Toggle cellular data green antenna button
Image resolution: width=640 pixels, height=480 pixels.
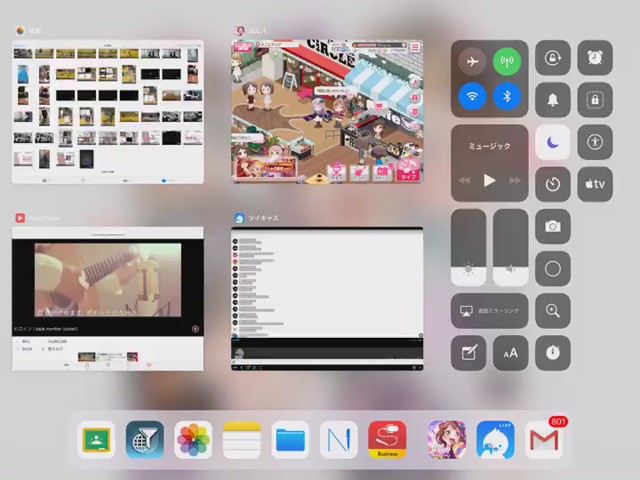click(x=507, y=62)
